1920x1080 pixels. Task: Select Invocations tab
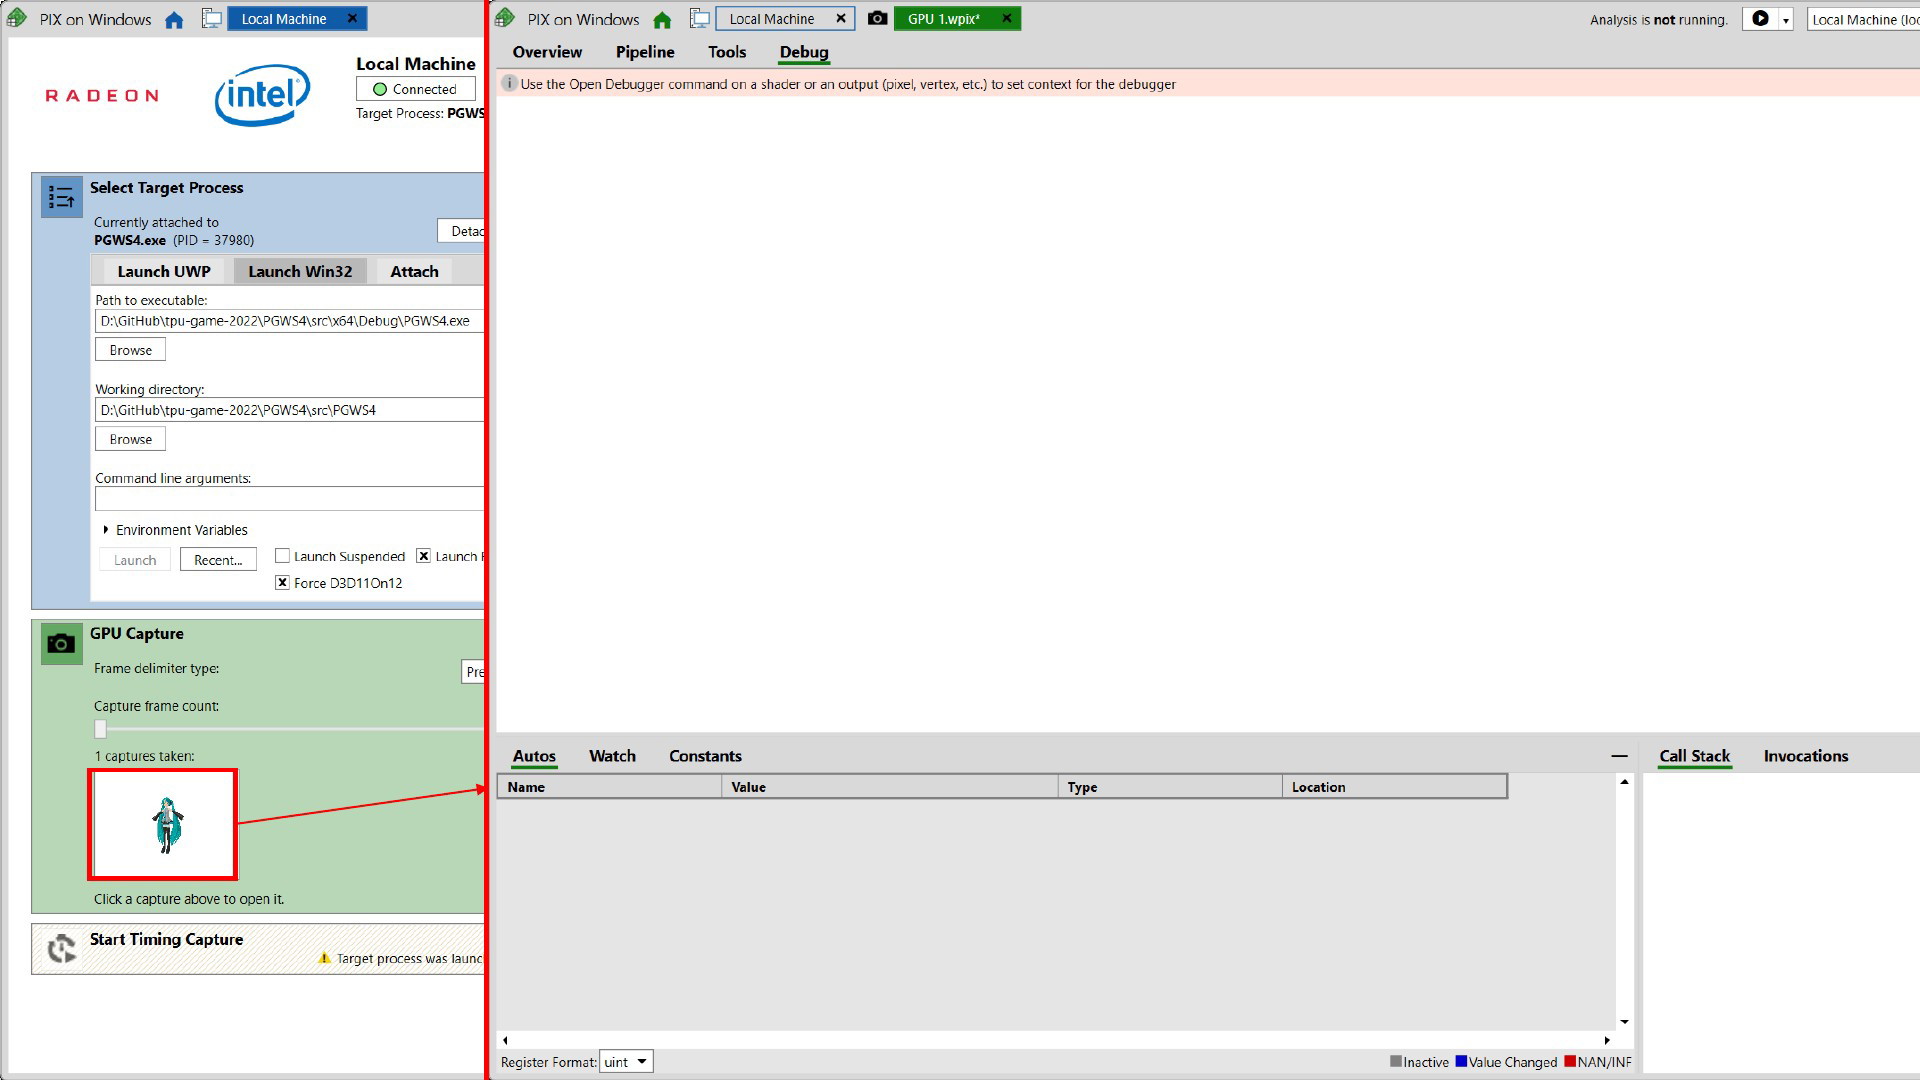[x=1805, y=756]
